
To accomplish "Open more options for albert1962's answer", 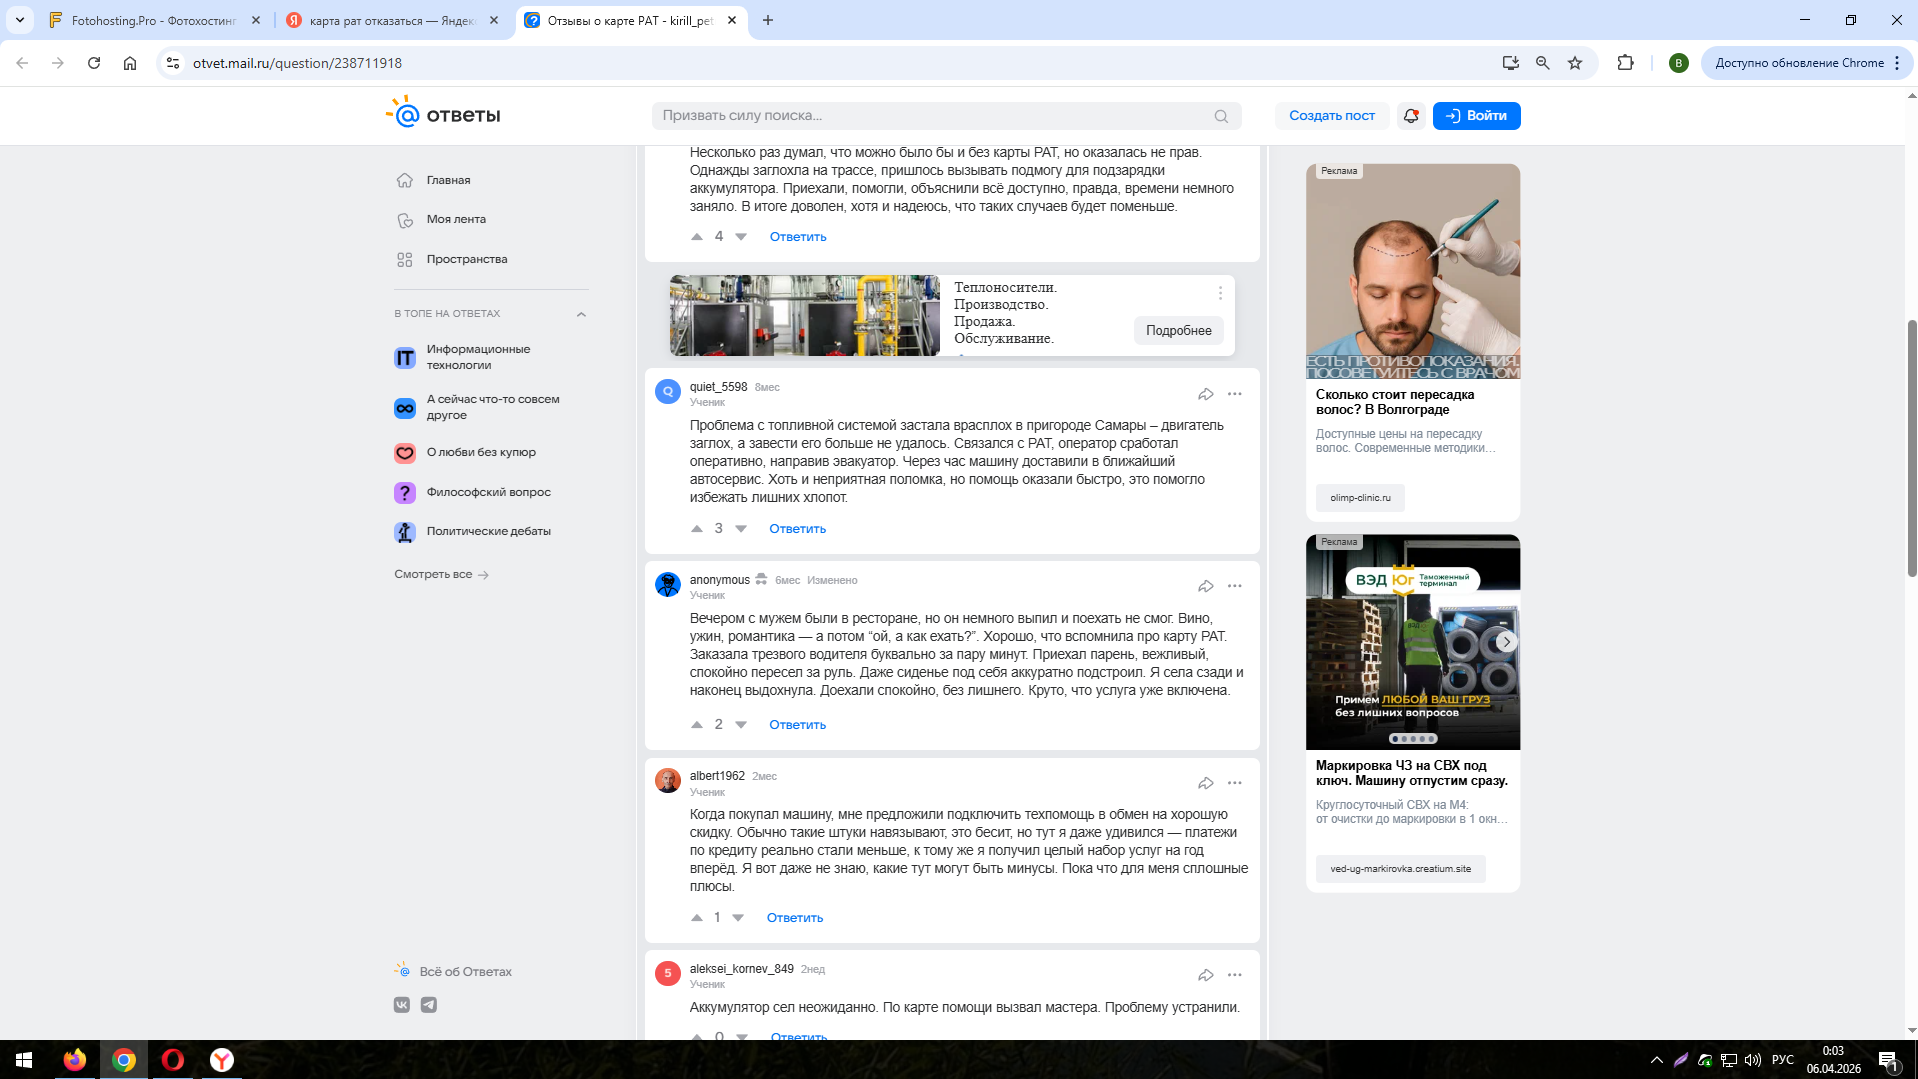I will (1235, 783).
